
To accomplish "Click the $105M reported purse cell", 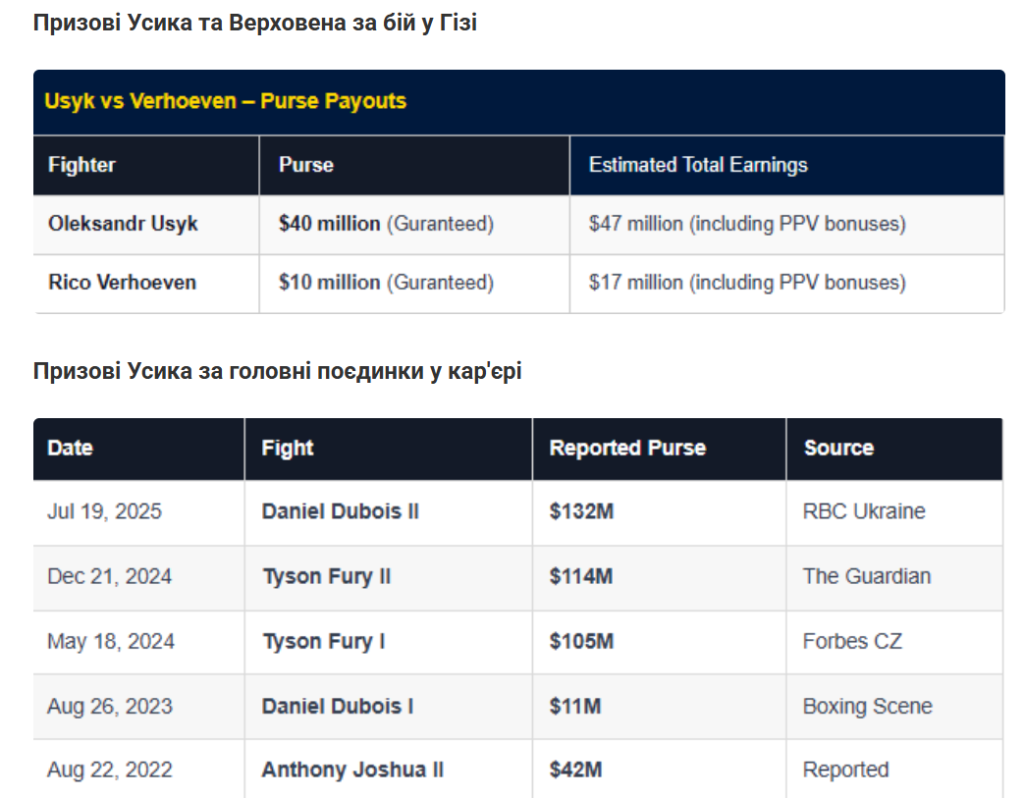I will click(x=659, y=642).
